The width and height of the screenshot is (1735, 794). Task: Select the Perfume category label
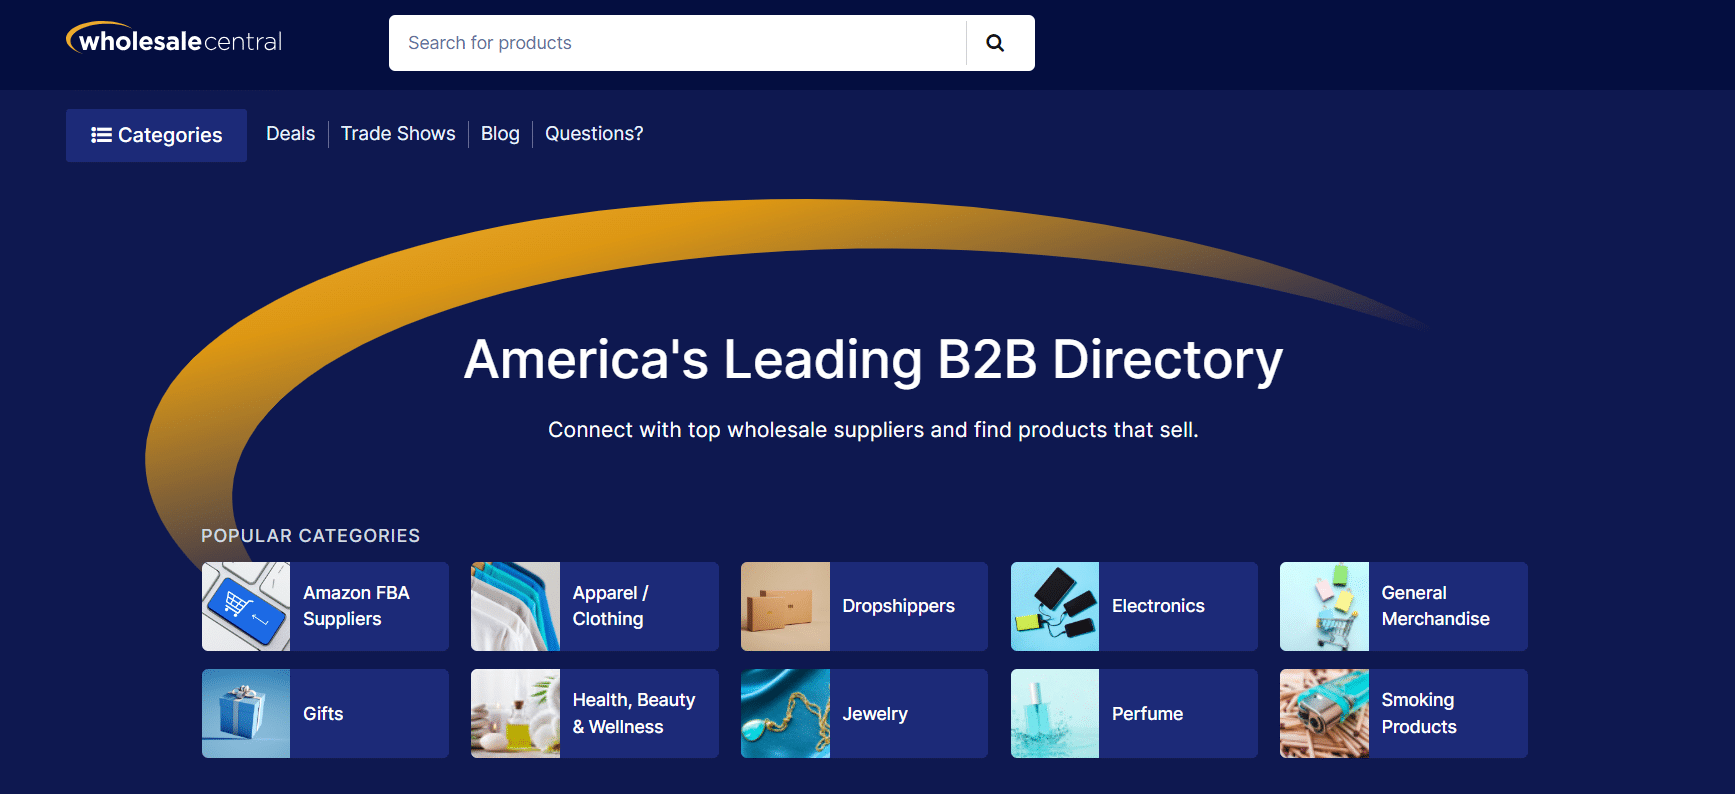coord(1147,714)
